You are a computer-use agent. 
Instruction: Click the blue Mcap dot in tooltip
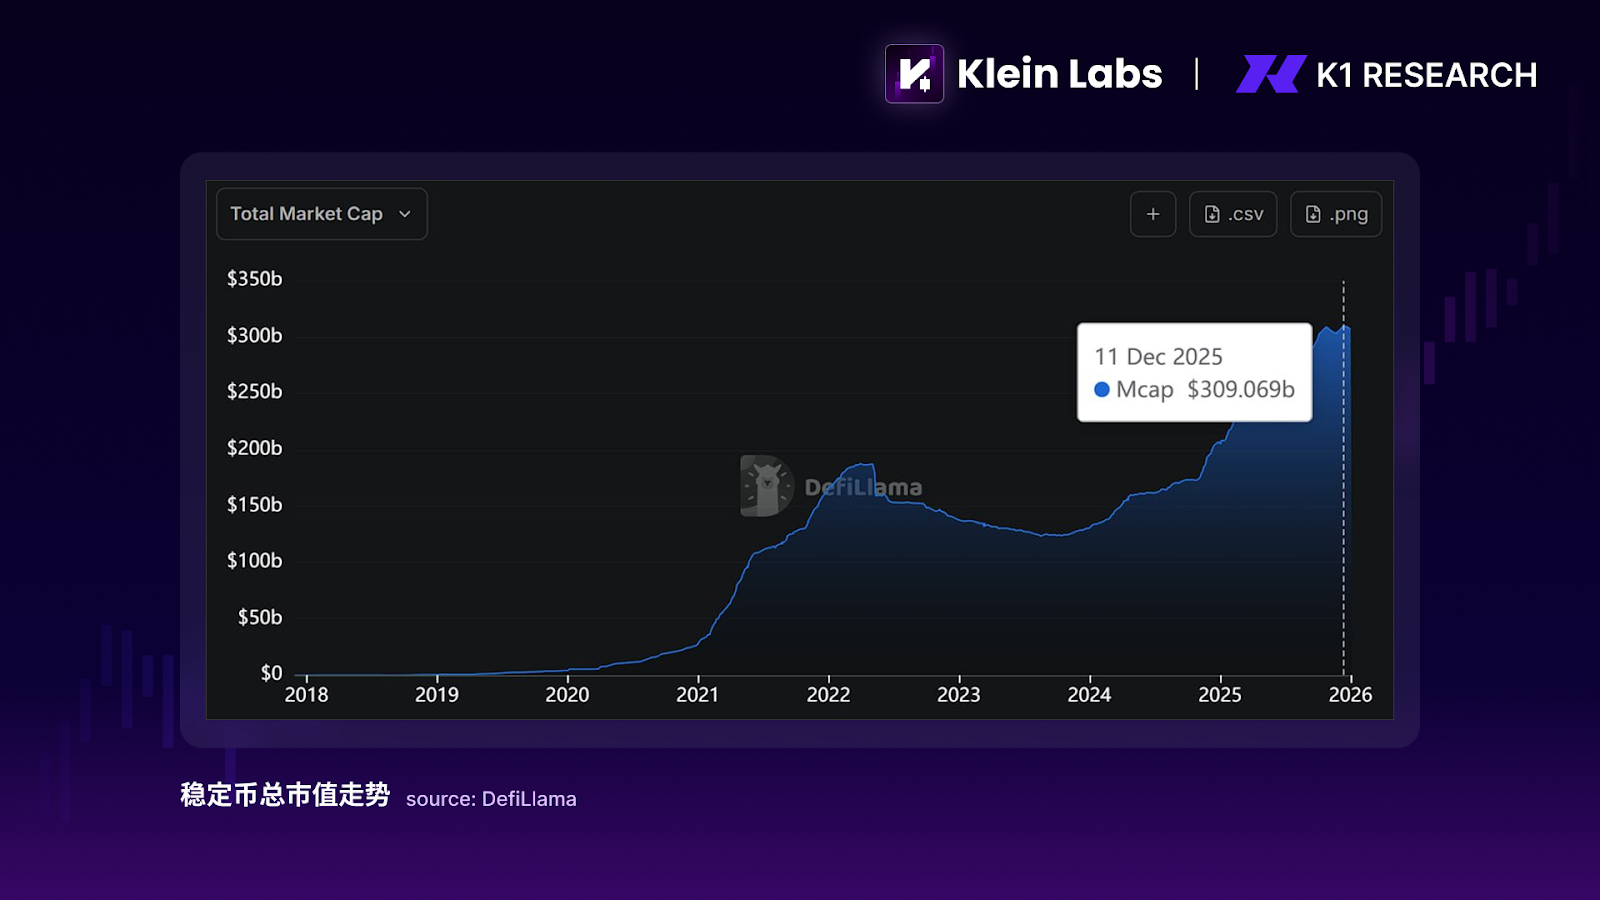(1102, 390)
